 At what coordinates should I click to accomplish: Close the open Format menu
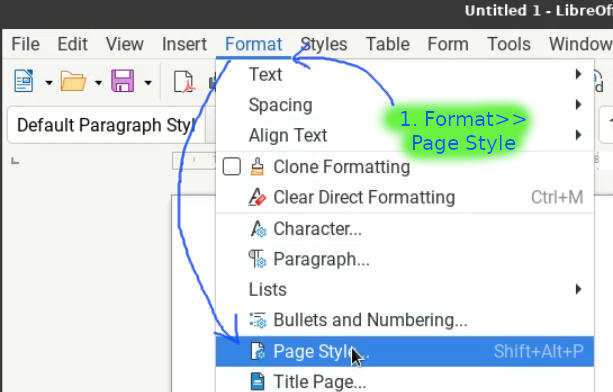(253, 44)
